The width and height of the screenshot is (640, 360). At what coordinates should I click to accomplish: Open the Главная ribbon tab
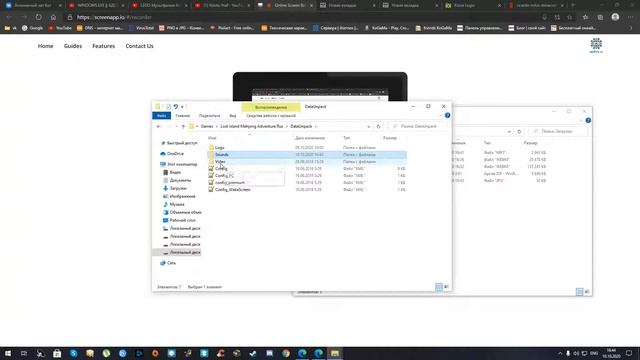coord(182,116)
